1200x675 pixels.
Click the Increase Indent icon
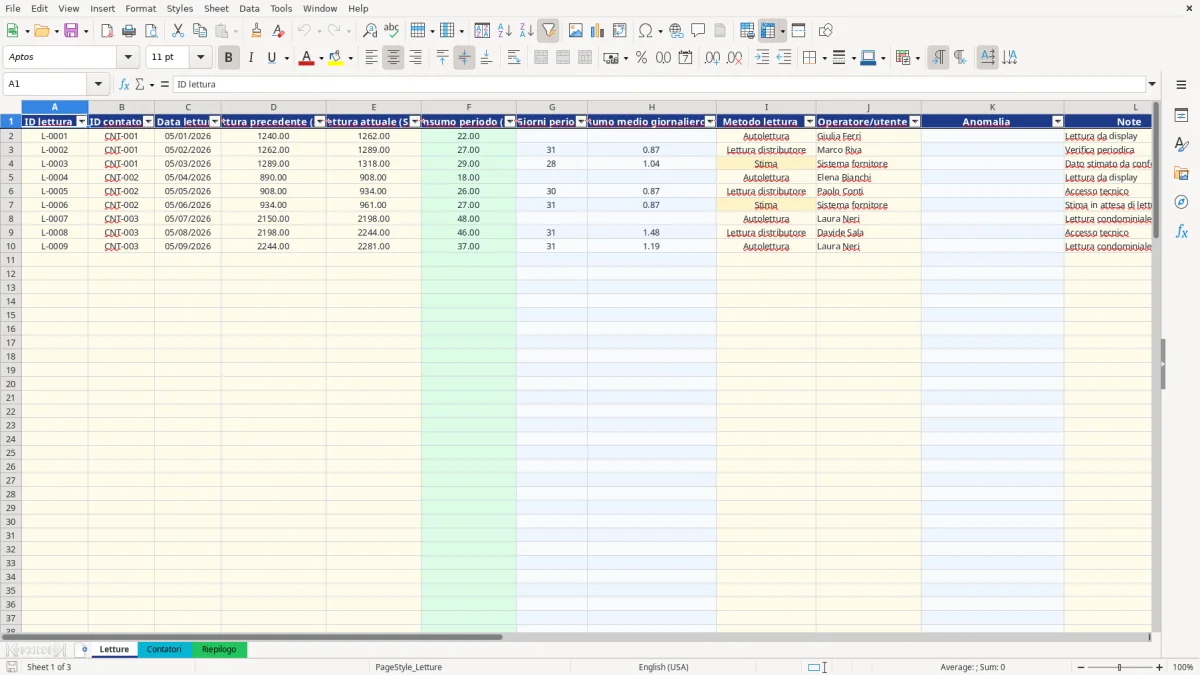(762, 58)
